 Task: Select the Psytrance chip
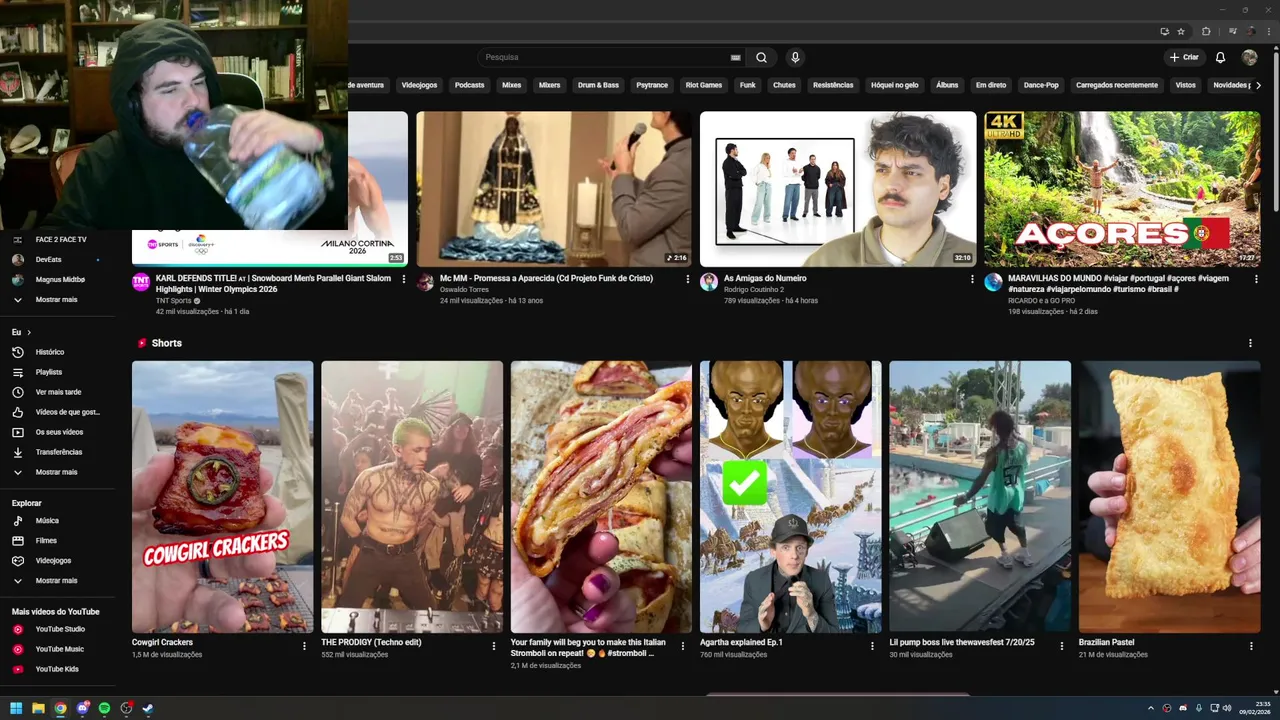[x=652, y=85]
